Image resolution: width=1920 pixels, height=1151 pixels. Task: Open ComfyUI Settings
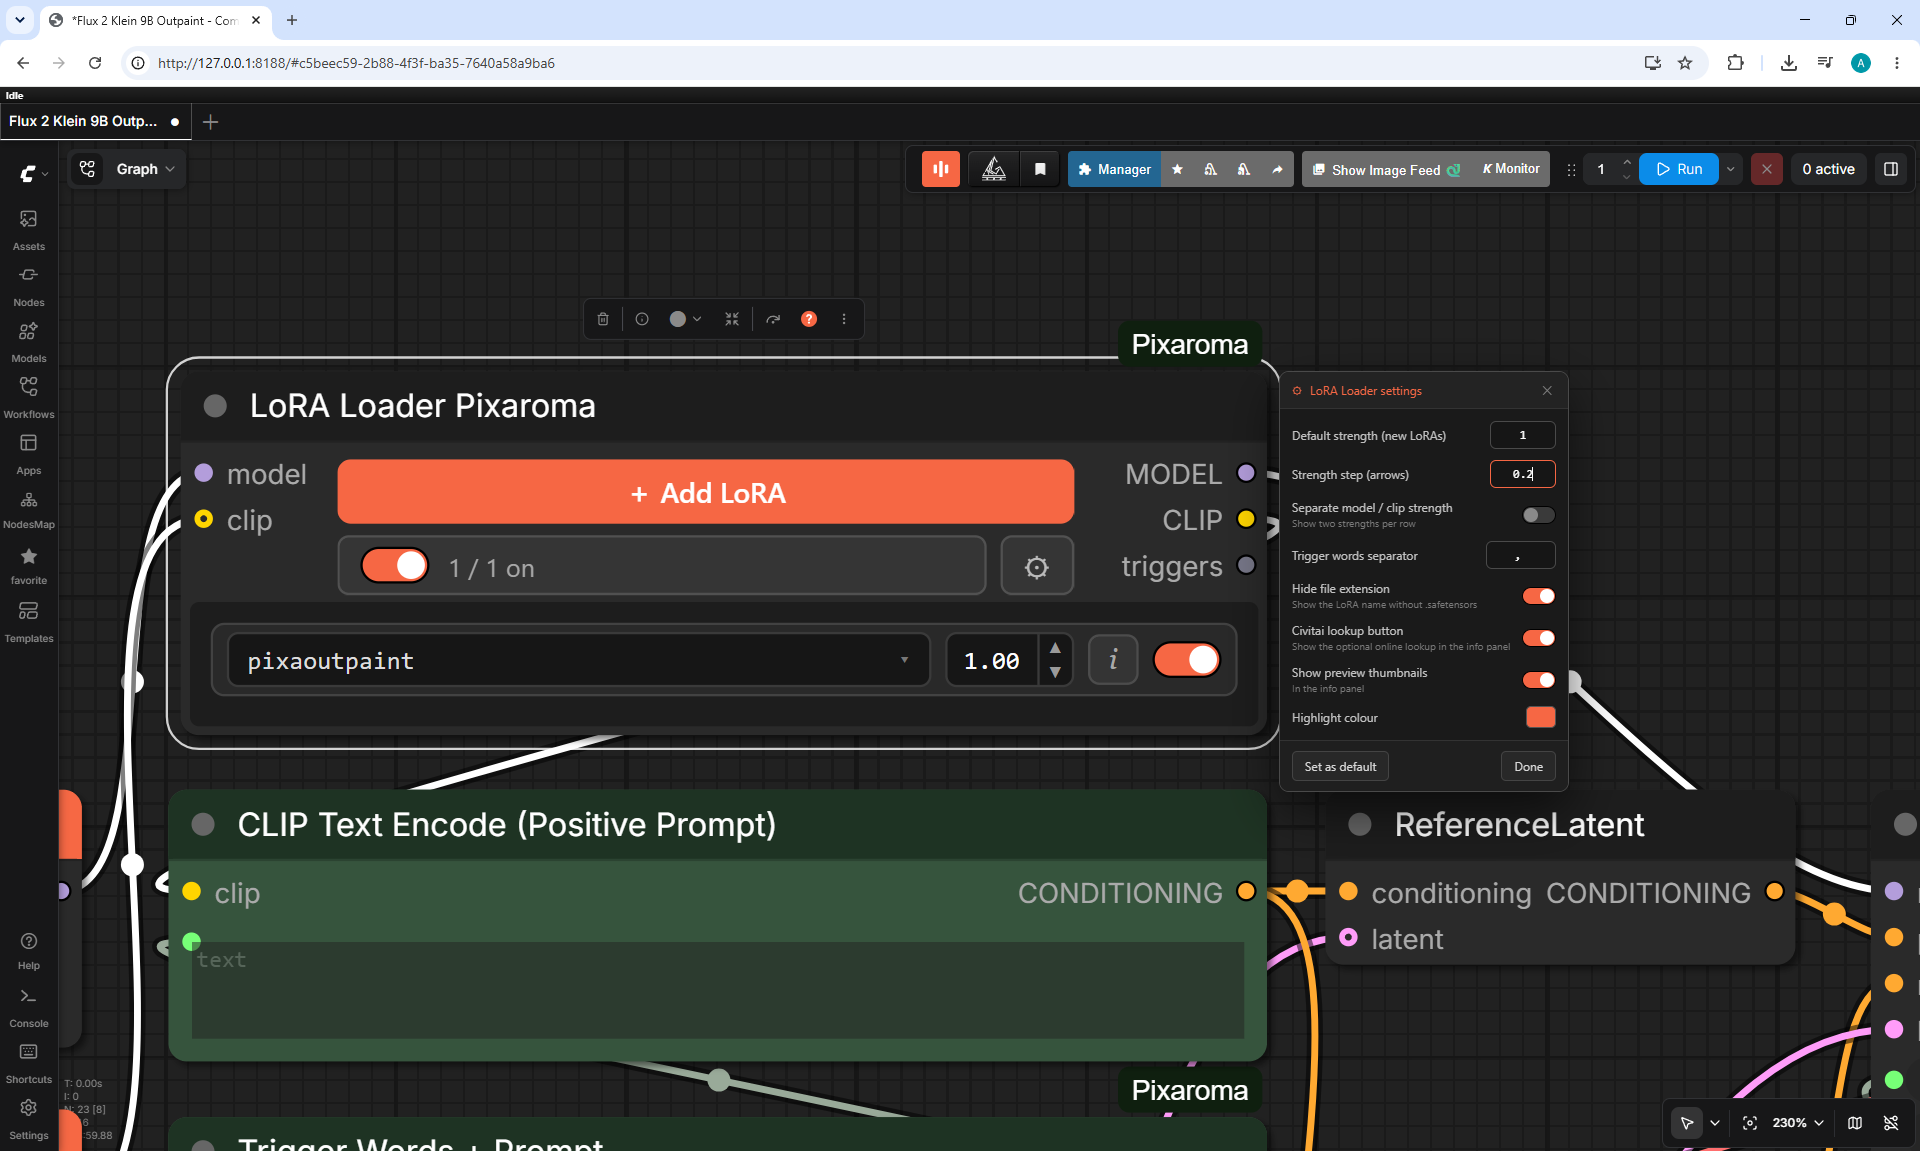(x=28, y=1120)
